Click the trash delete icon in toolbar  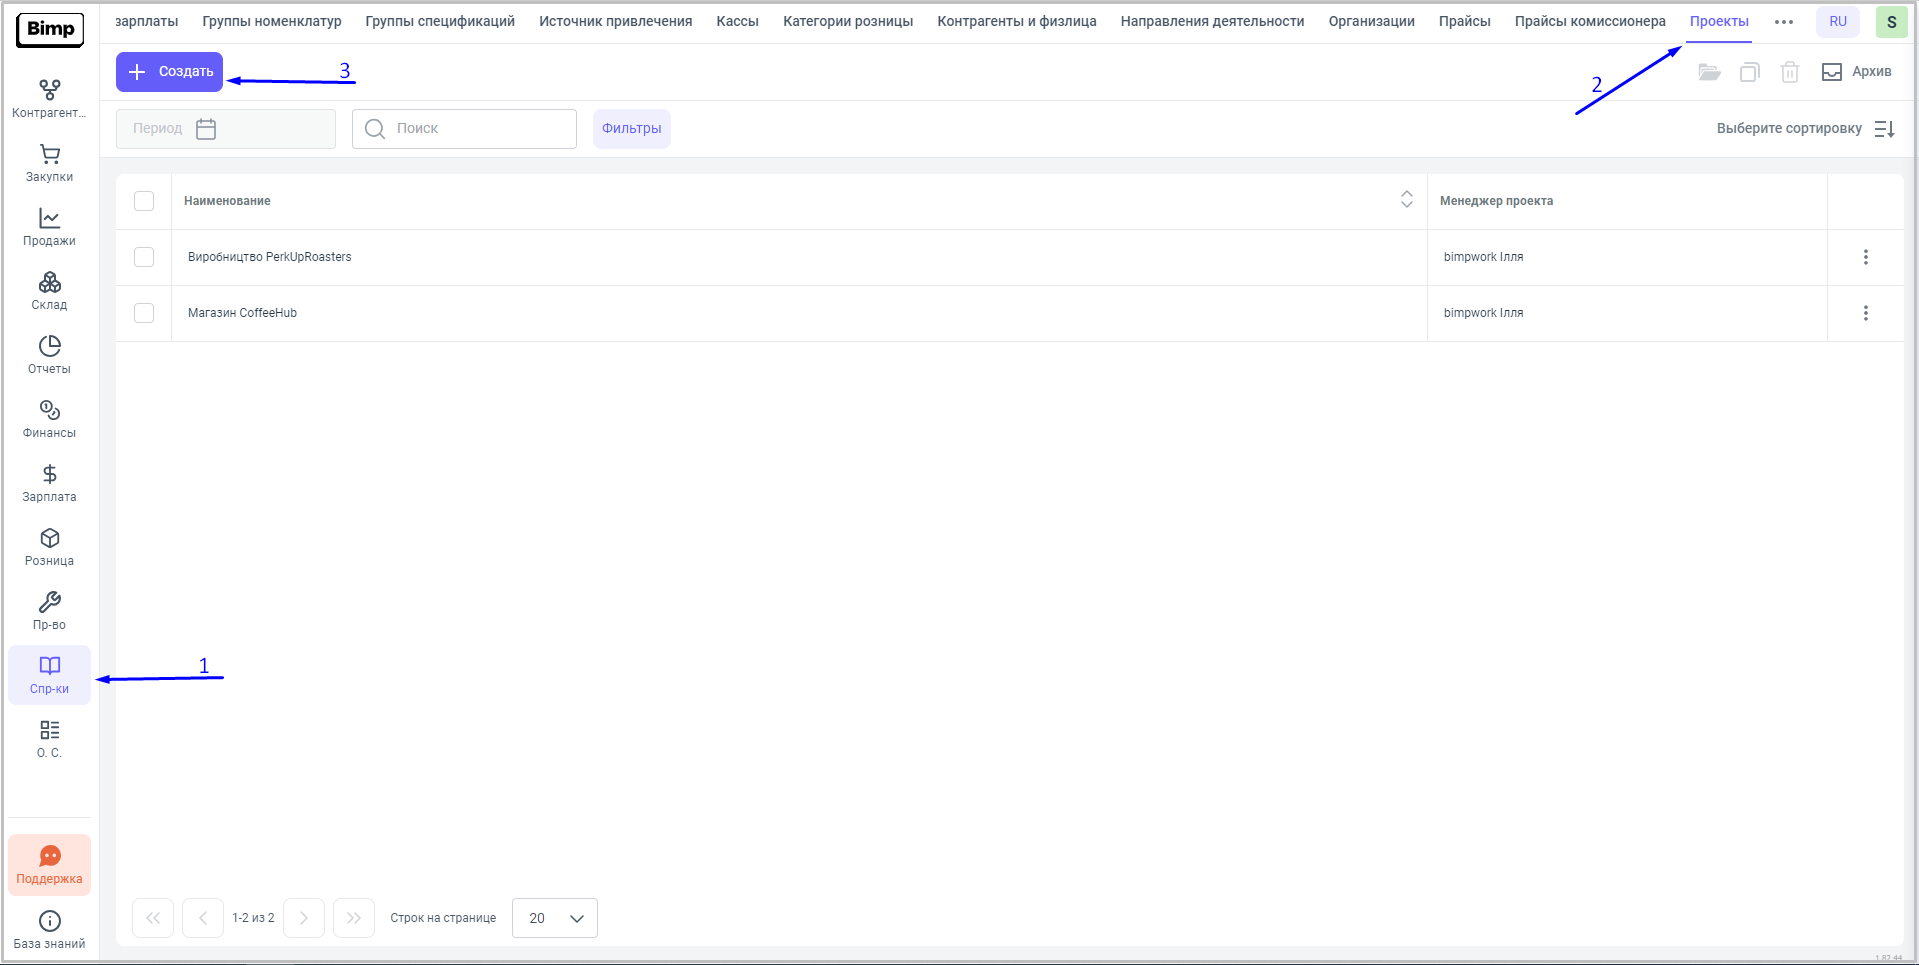point(1789,72)
